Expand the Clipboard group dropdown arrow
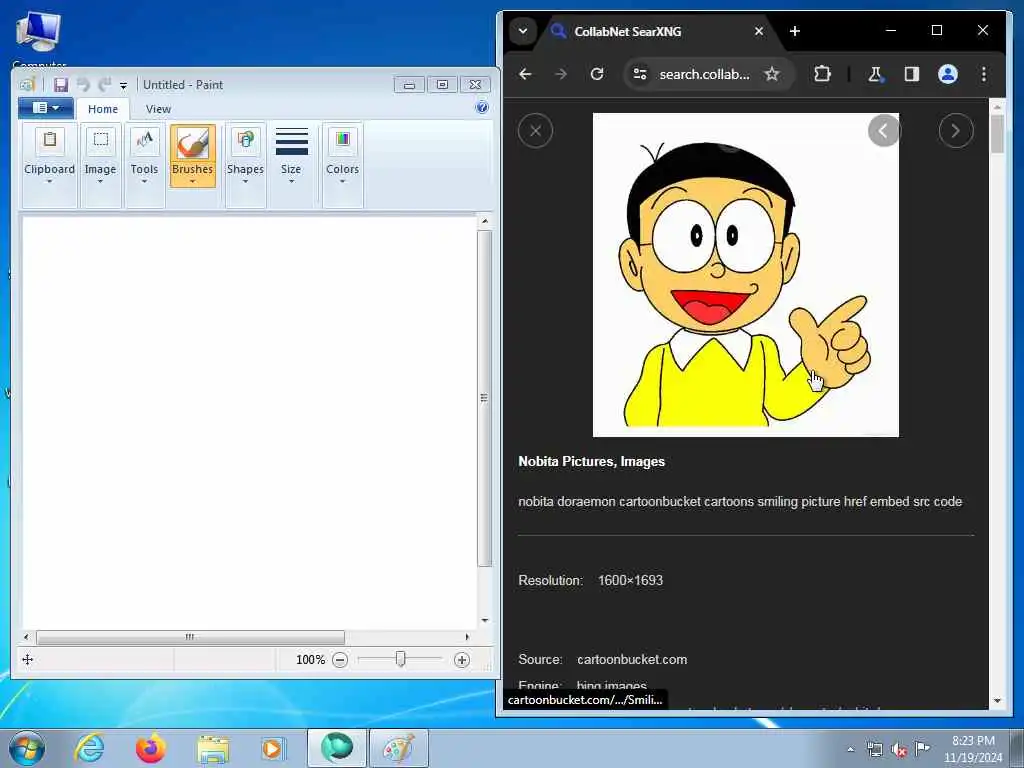The width and height of the screenshot is (1024, 768). click(50, 182)
